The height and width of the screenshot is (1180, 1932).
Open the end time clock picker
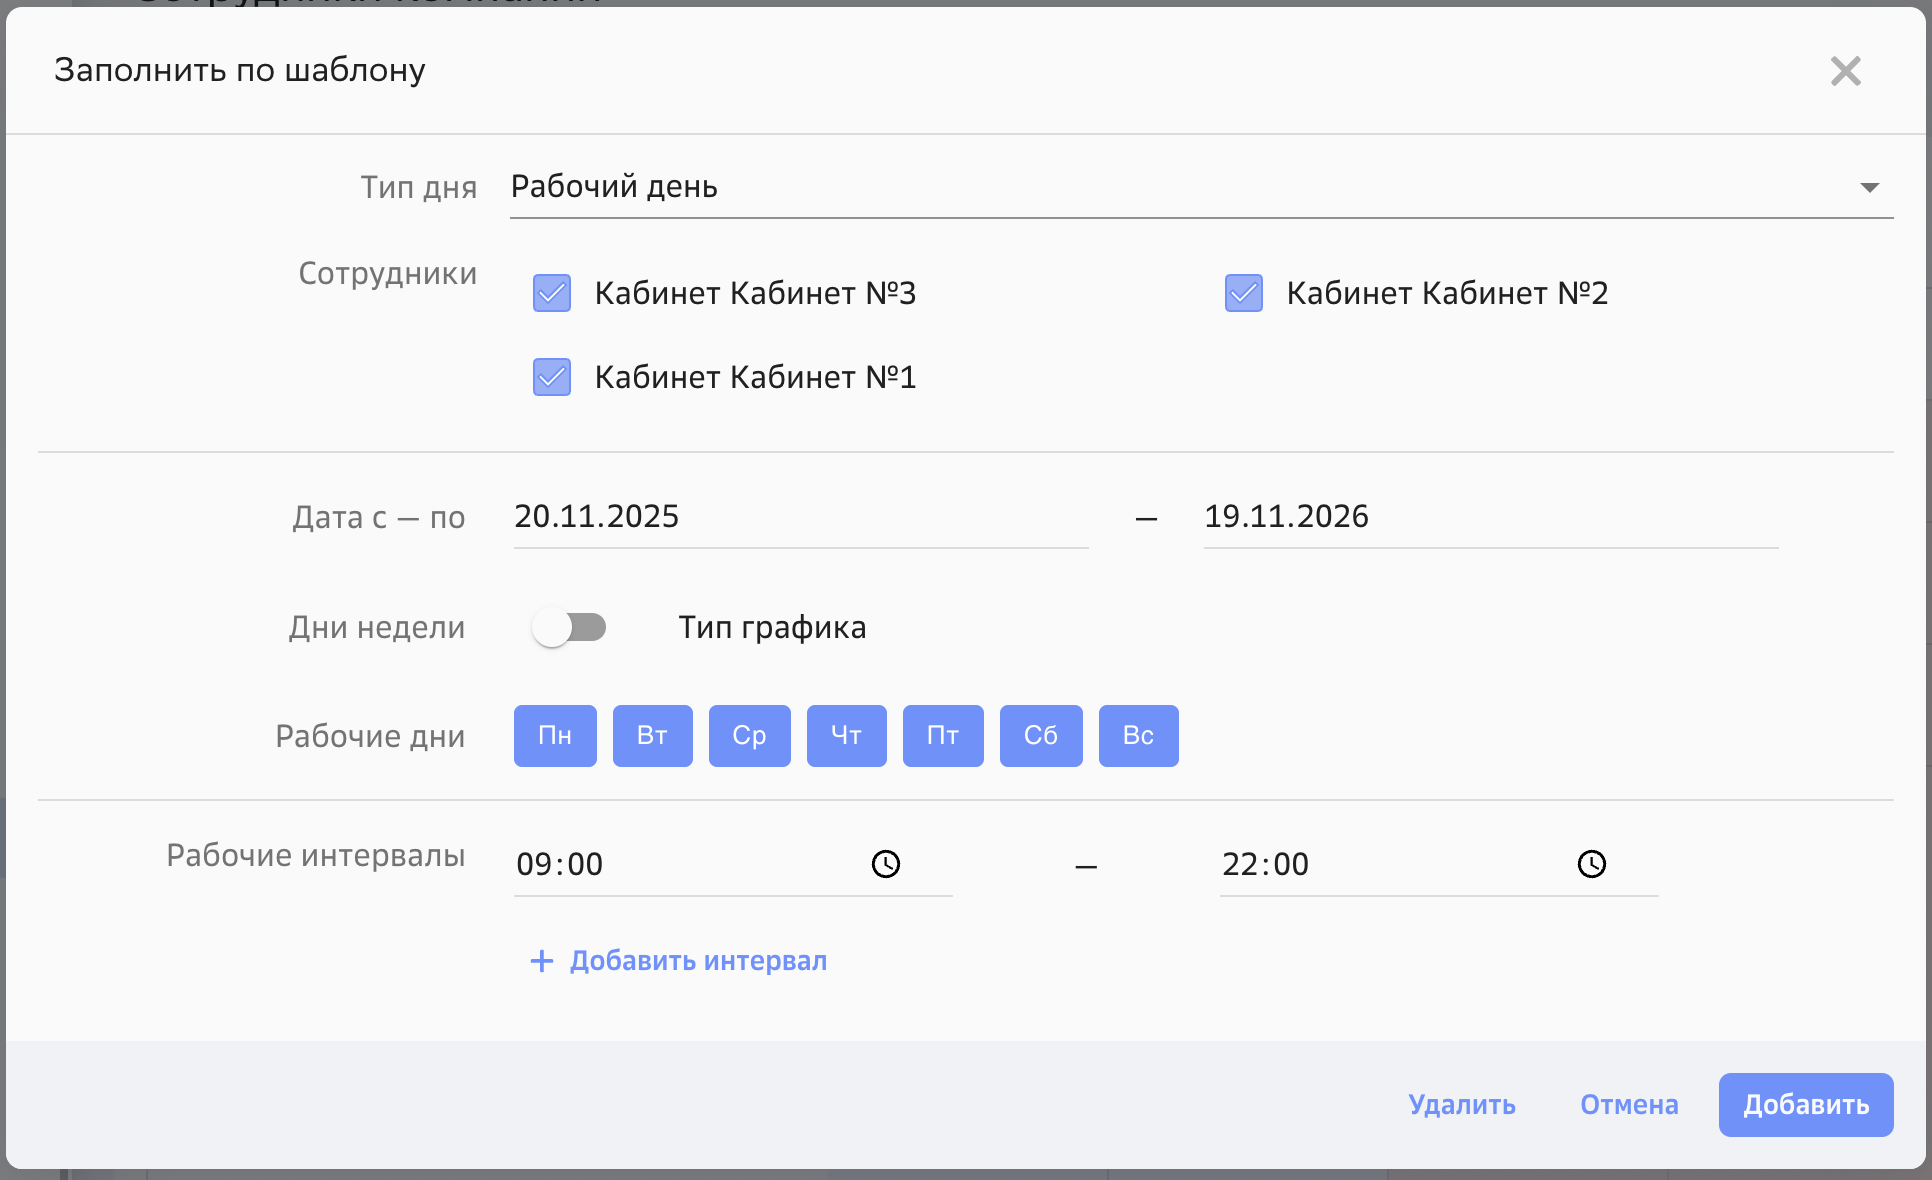tap(1592, 864)
